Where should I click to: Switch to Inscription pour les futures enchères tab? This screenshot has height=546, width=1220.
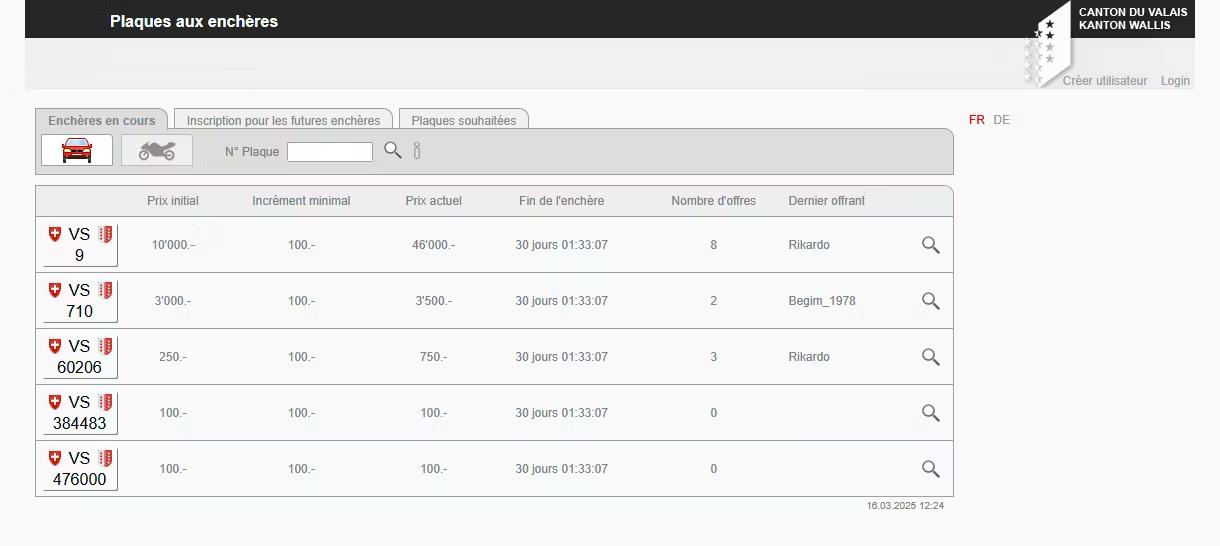click(283, 120)
